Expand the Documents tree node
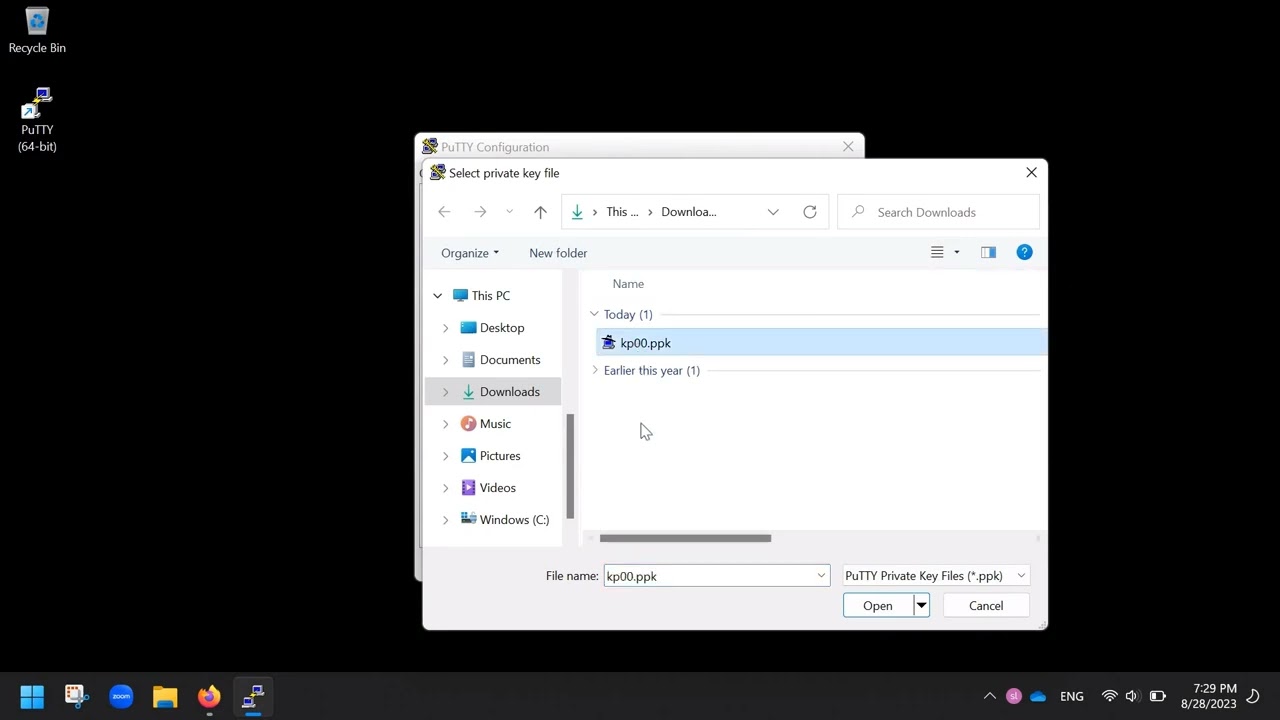Viewport: 1280px width, 720px height. click(446, 360)
